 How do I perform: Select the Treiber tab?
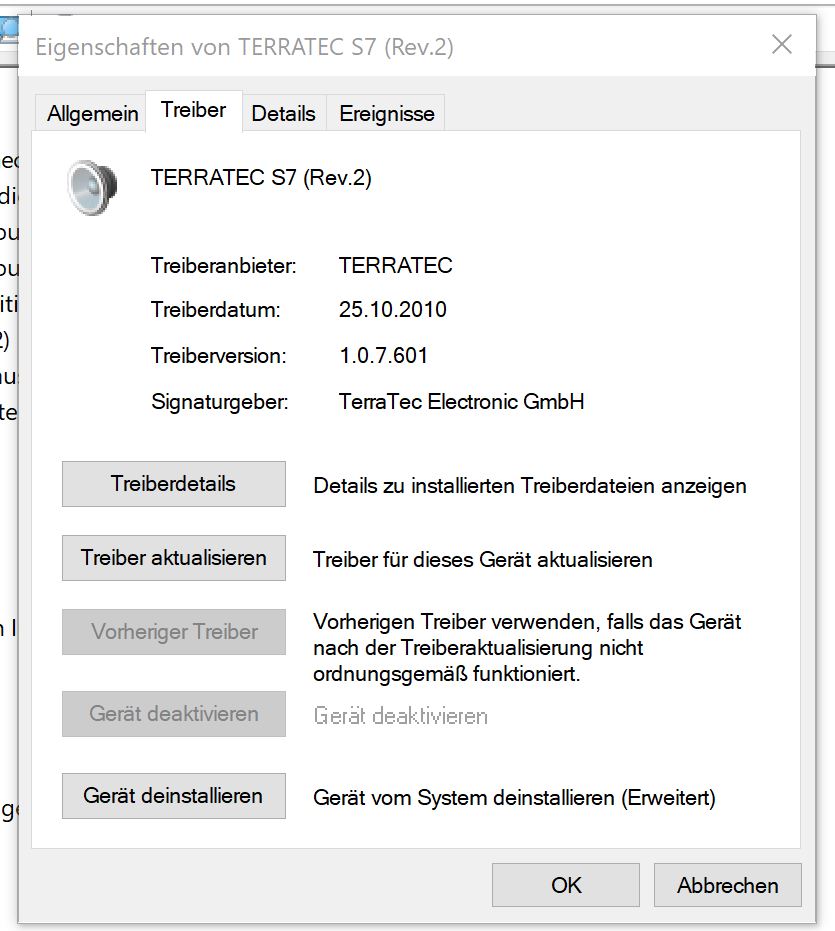point(193,111)
